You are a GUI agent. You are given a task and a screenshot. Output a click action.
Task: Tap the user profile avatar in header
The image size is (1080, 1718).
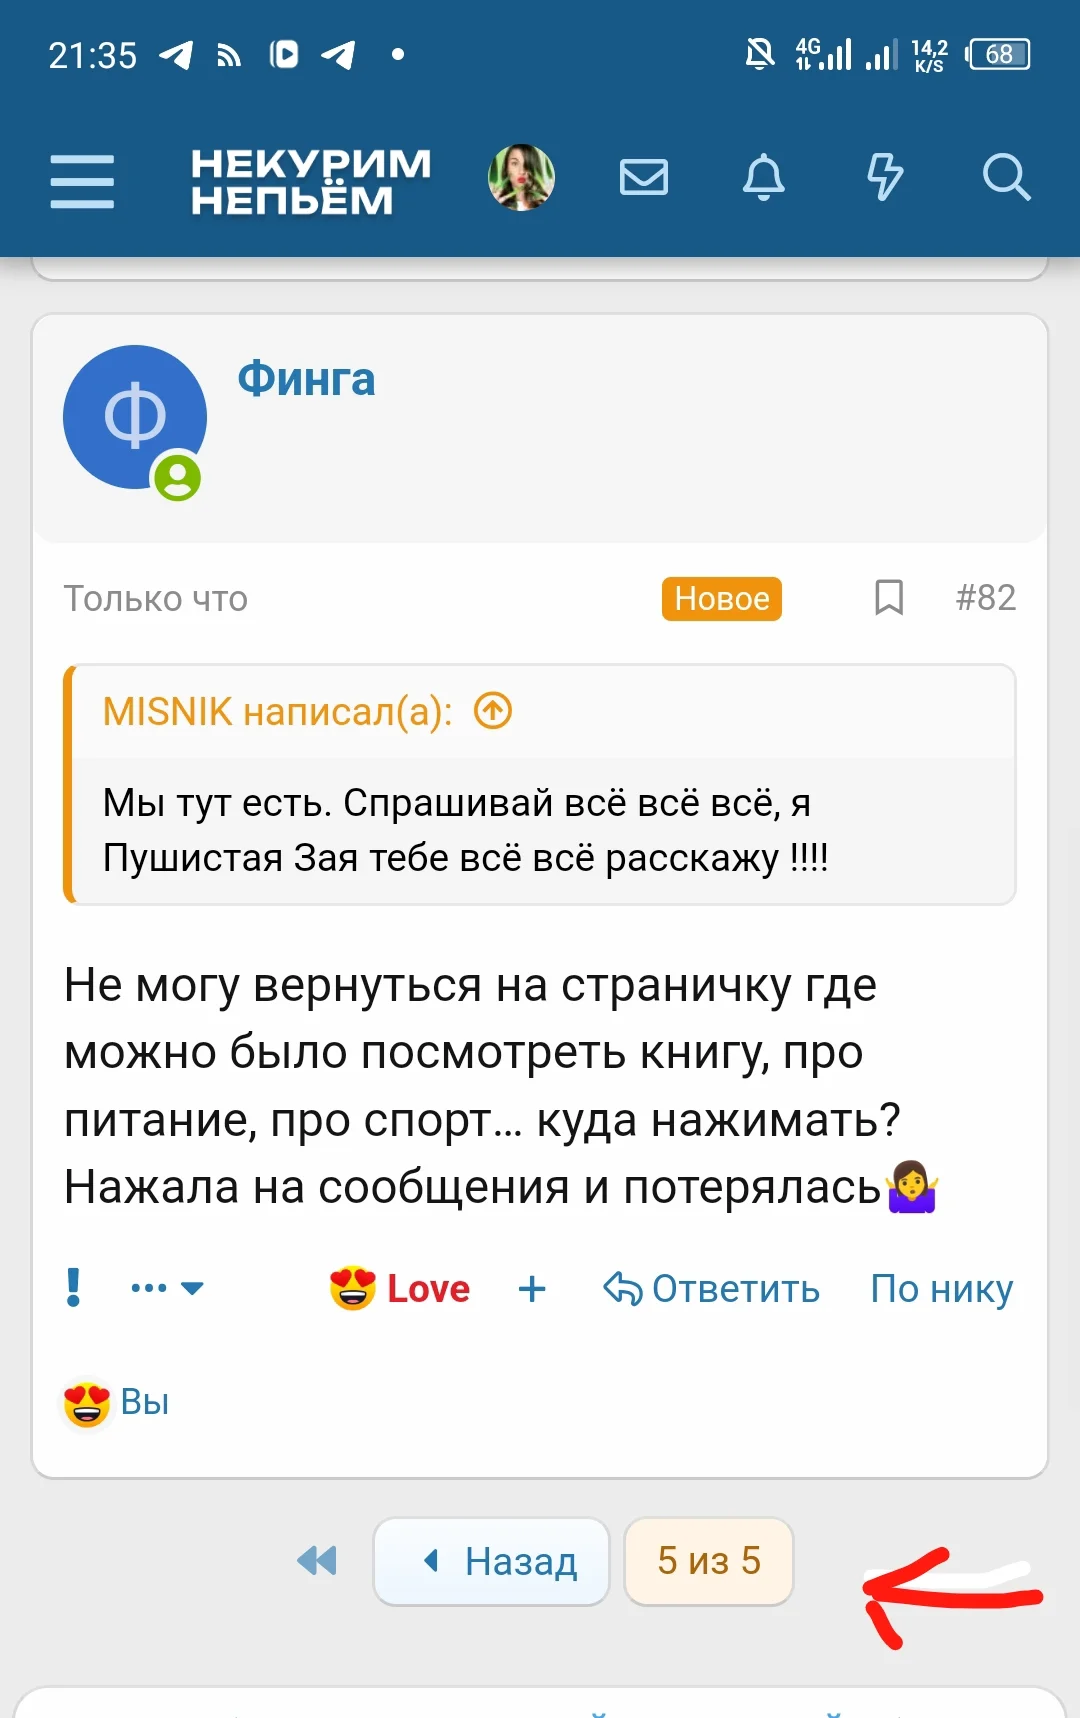(x=521, y=178)
